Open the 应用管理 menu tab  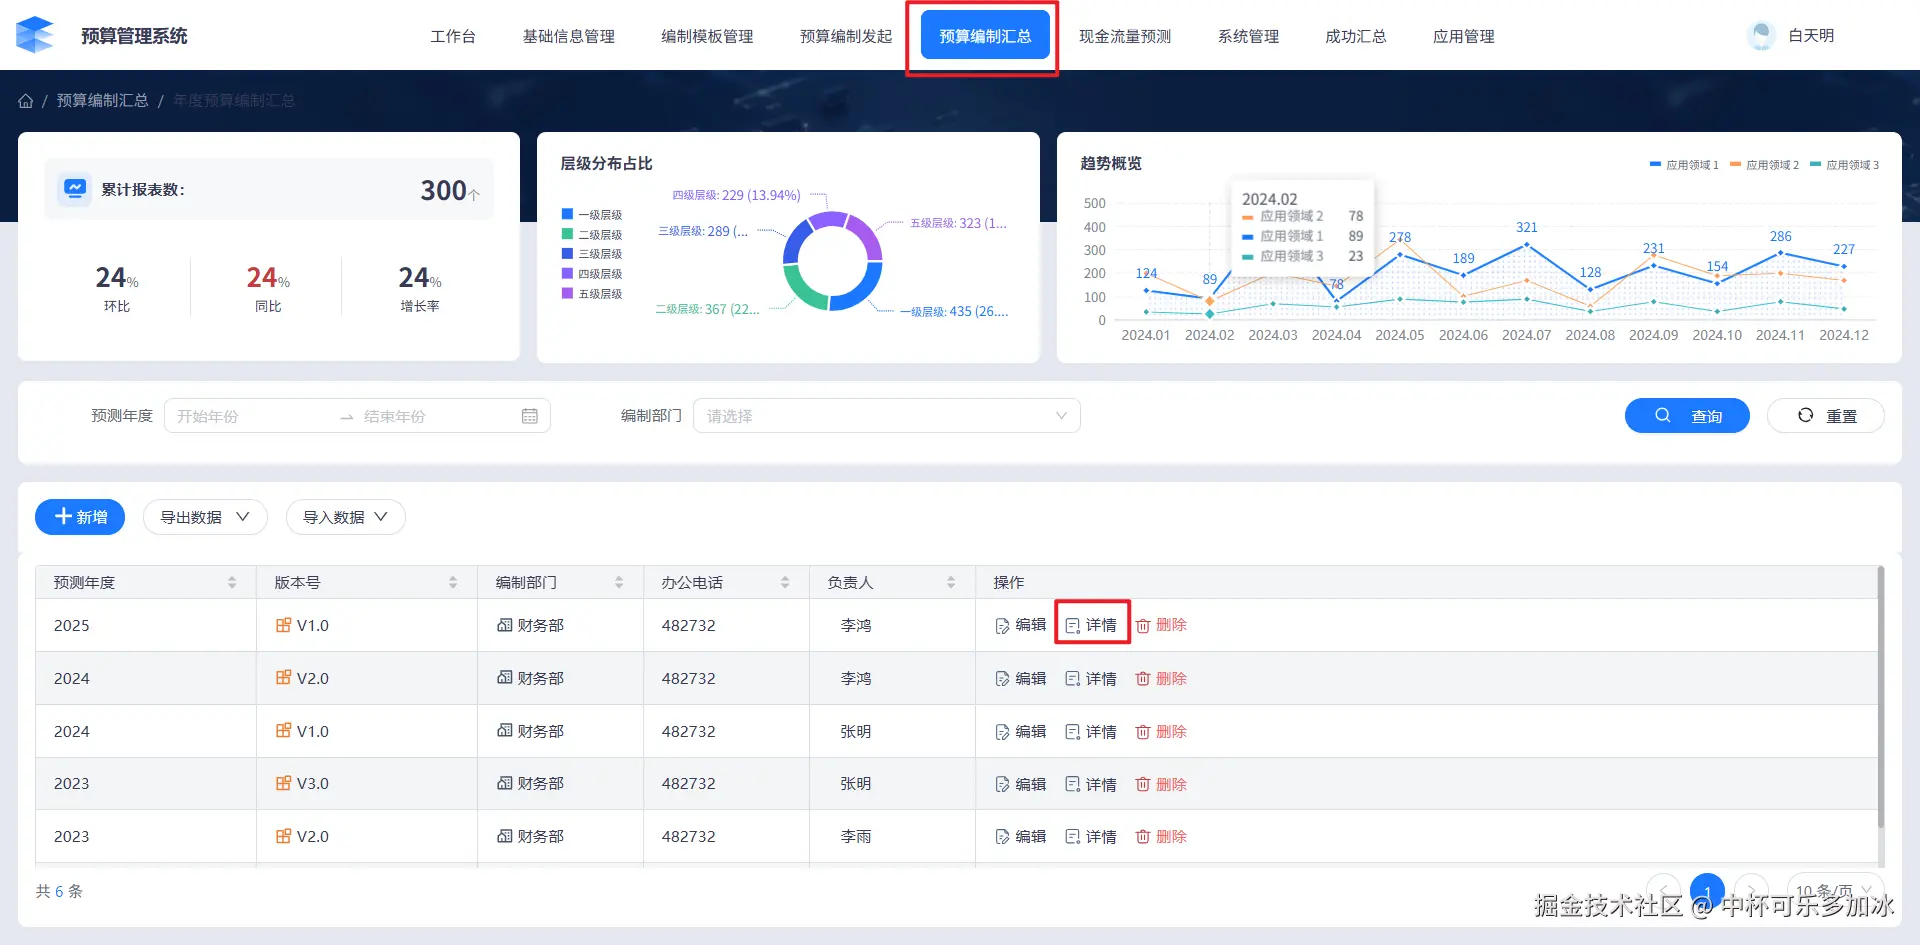[1463, 37]
